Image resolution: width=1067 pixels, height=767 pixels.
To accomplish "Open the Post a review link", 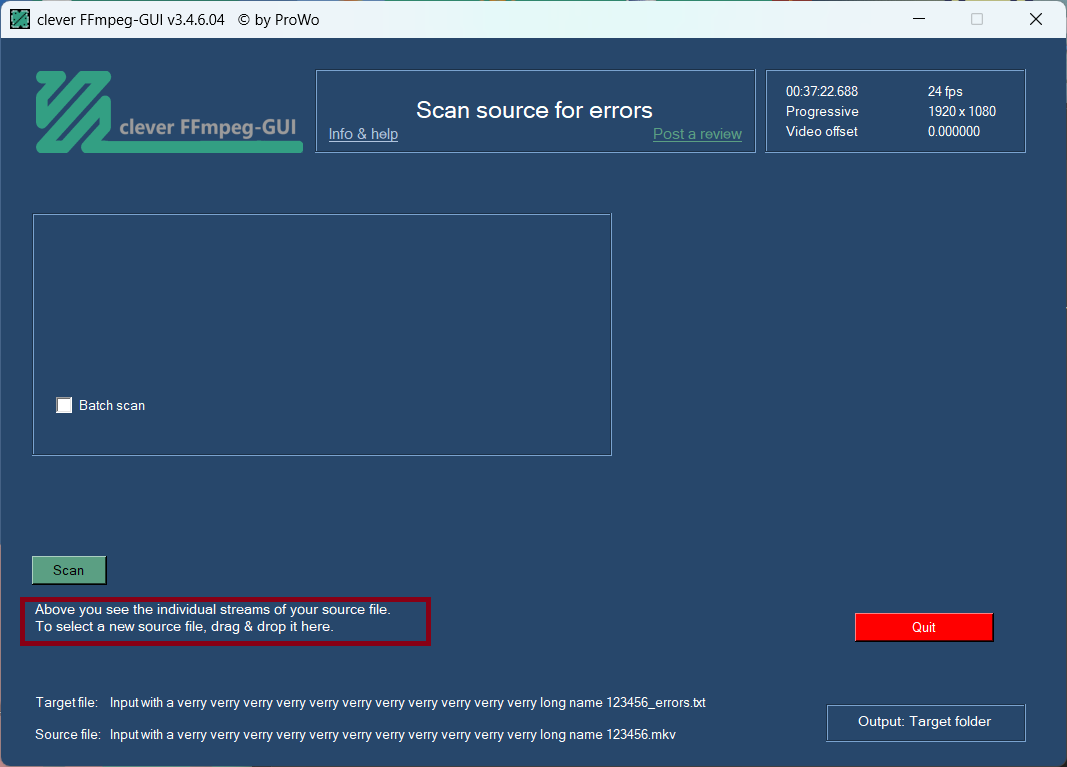I will (697, 134).
